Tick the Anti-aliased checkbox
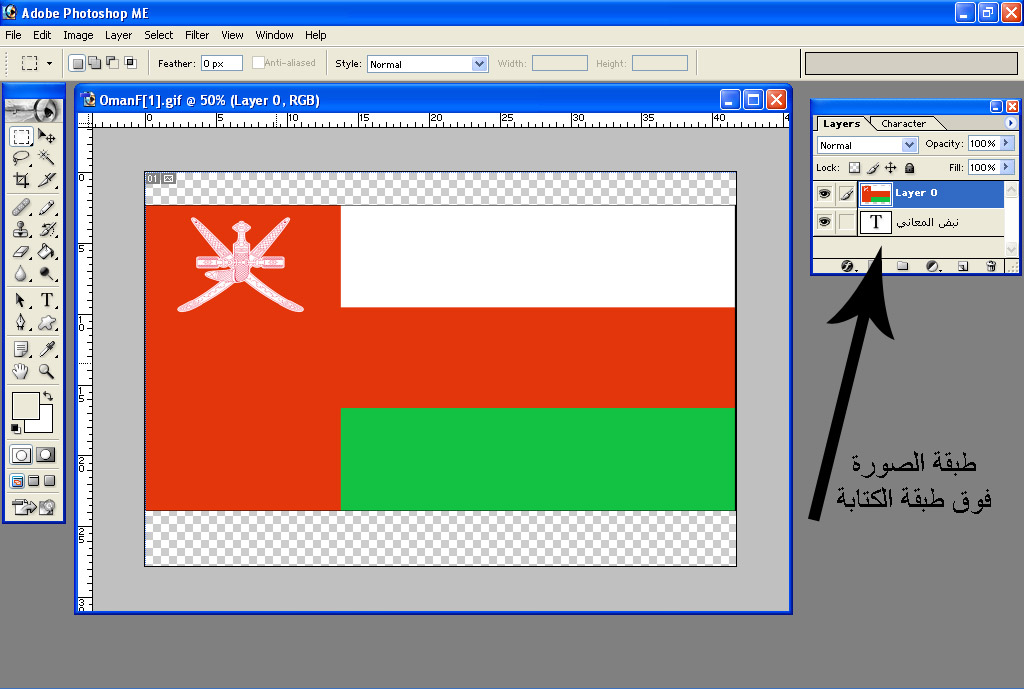Image resolution: width=1024 pixels, height=689 pixels. pos(258,63)
